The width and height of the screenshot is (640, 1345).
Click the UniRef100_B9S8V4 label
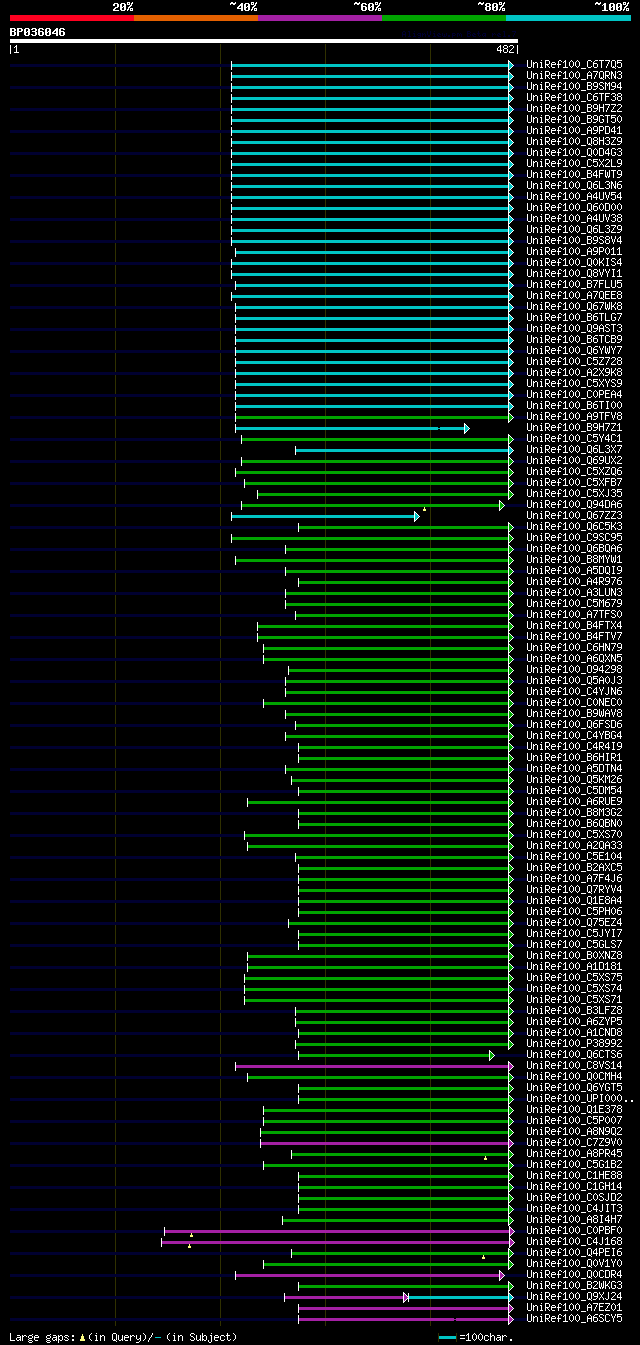[x=574, y=240]
